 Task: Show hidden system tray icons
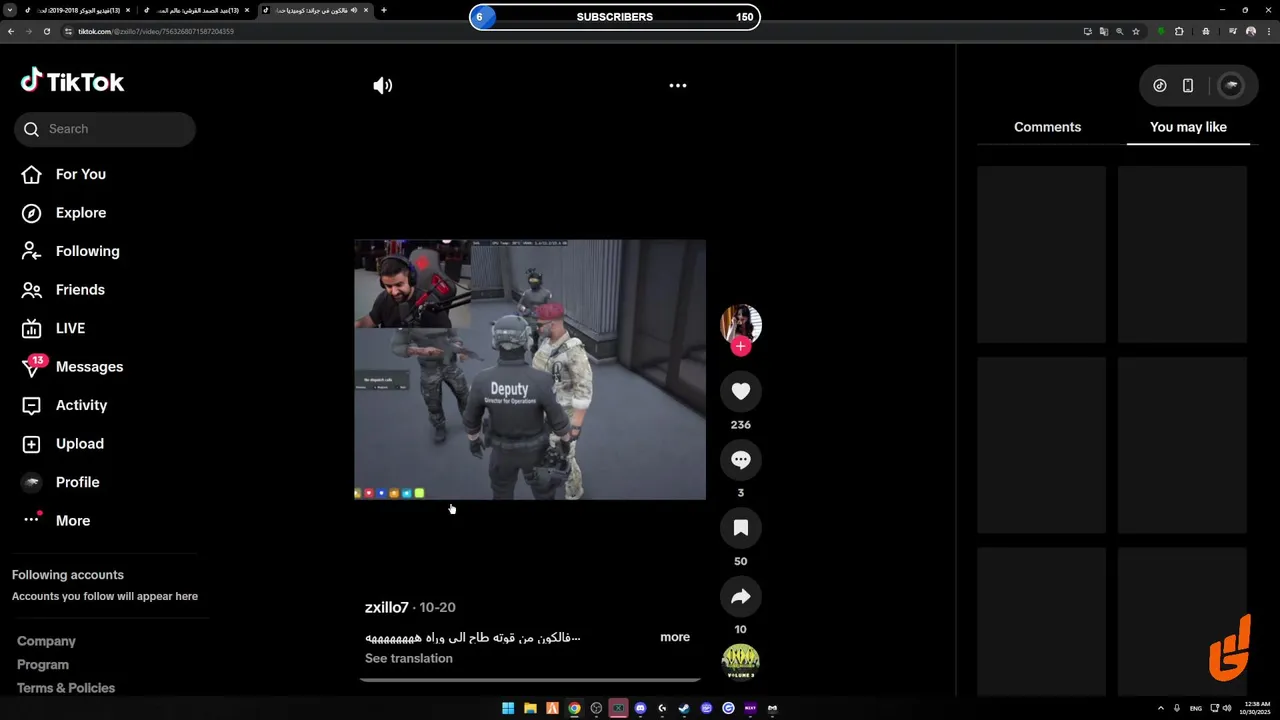point(1160,708)
